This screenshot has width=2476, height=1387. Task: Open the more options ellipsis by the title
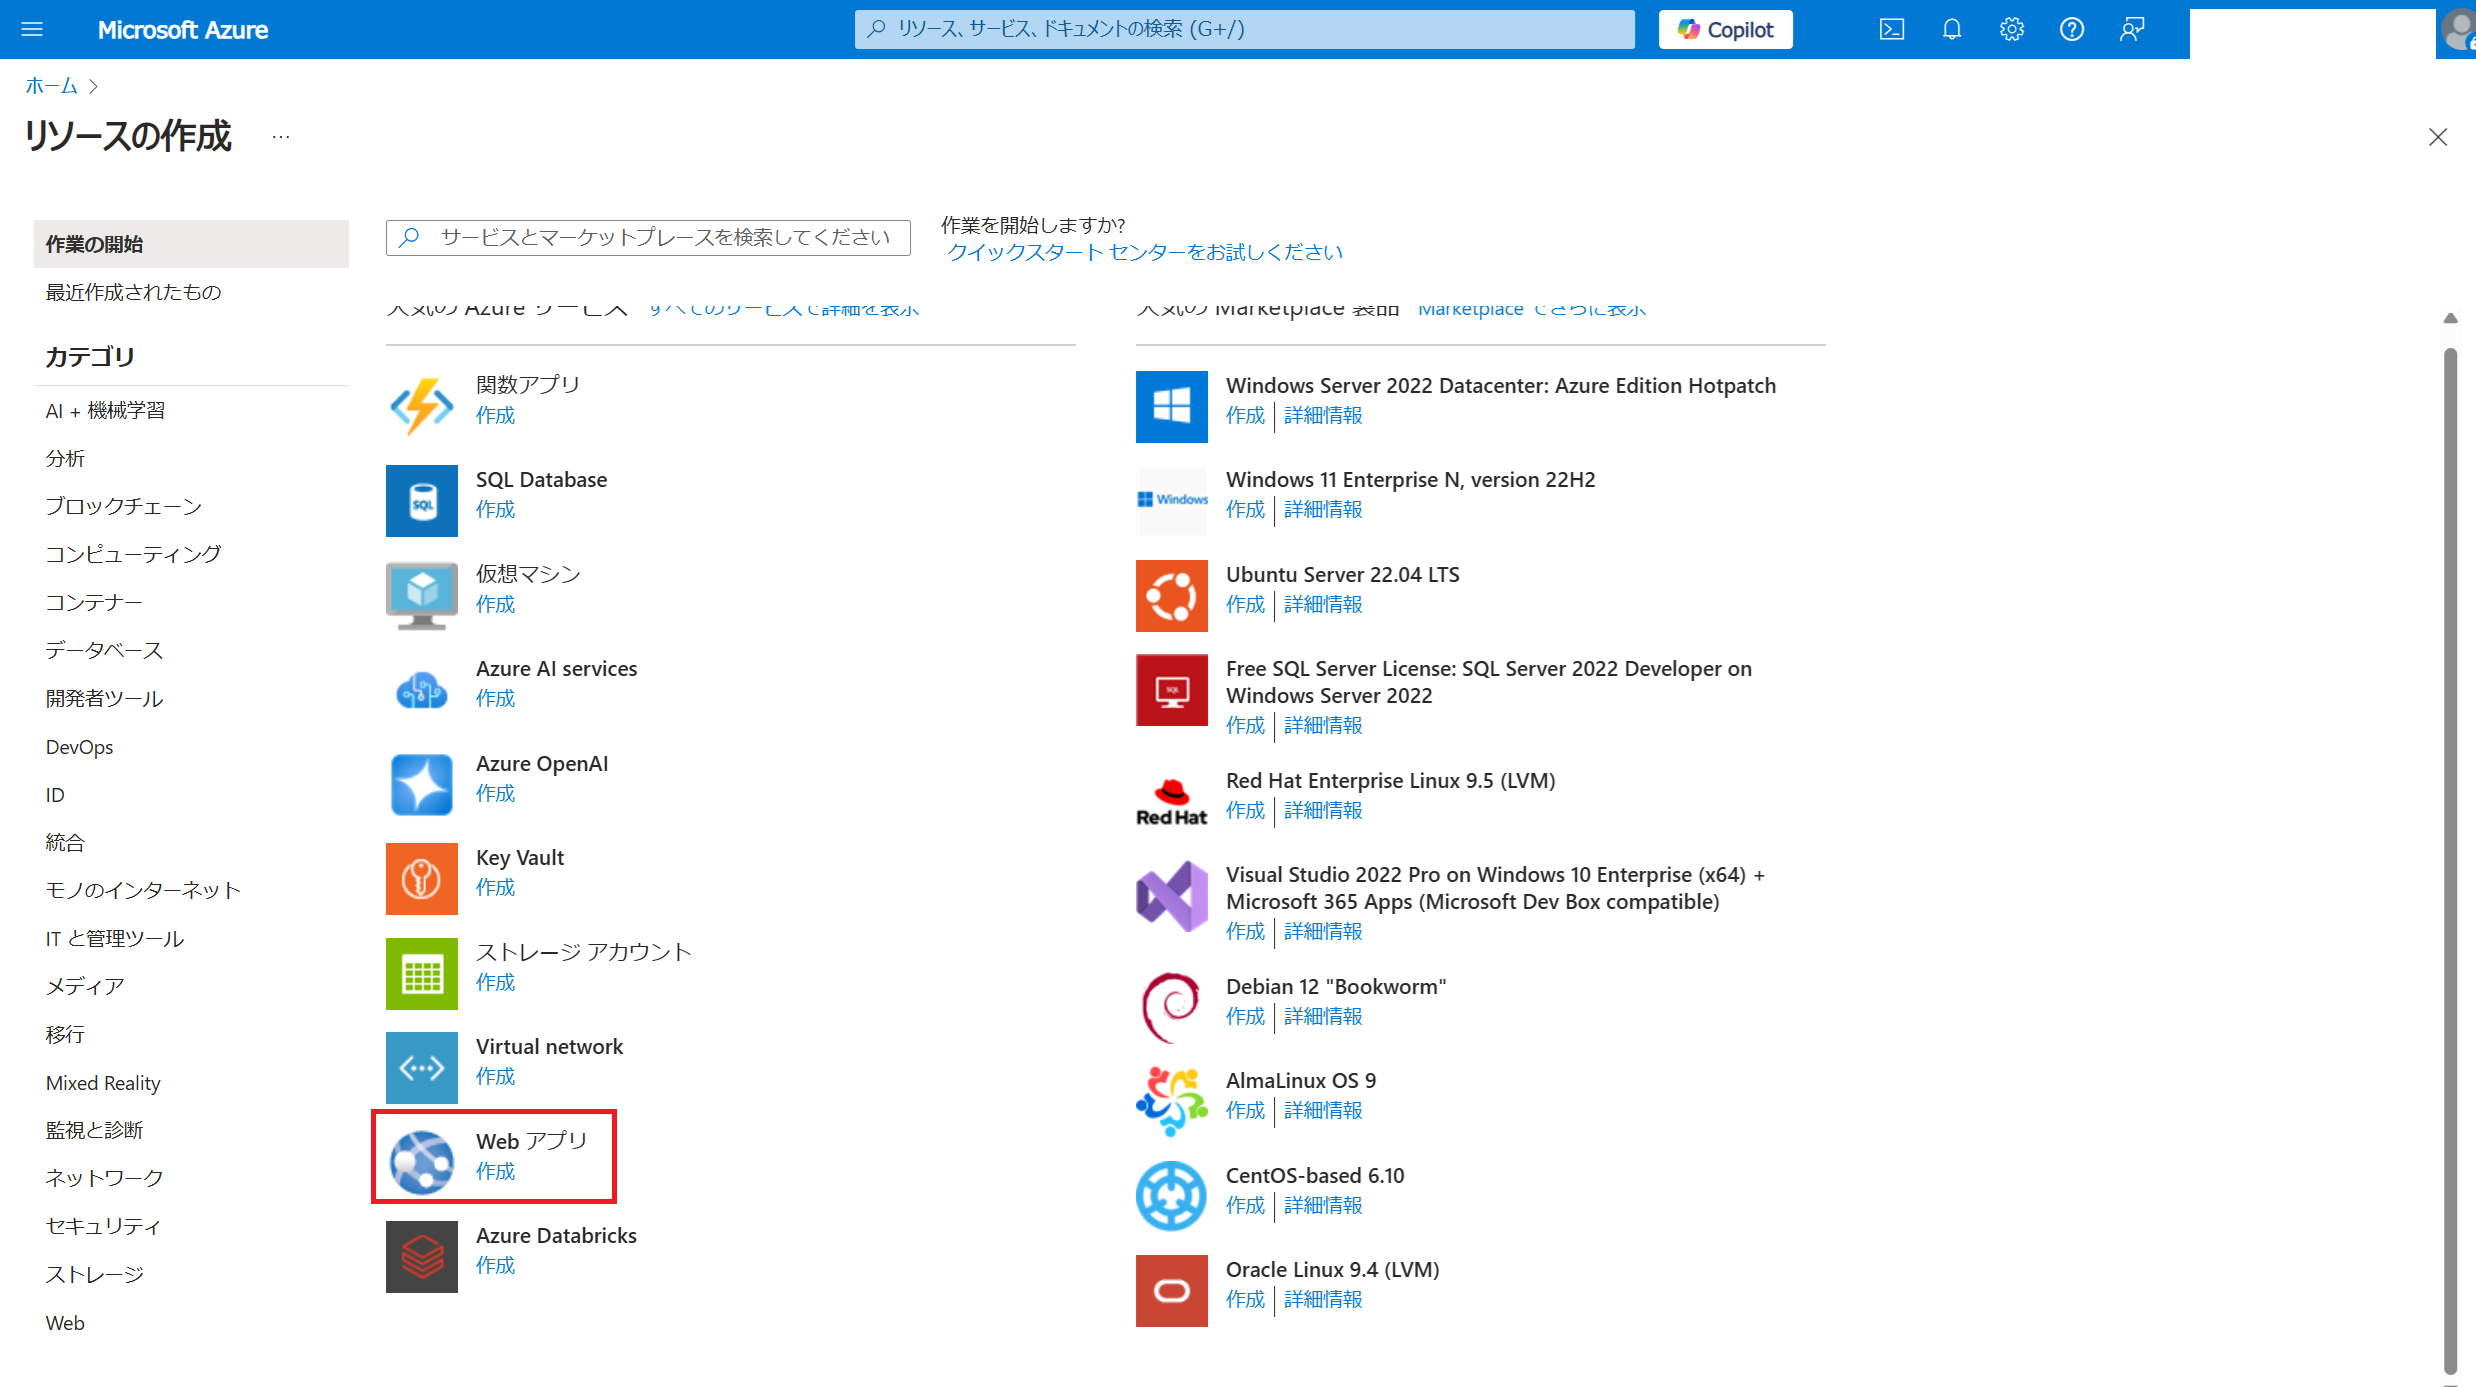click(x=281, y=137)
